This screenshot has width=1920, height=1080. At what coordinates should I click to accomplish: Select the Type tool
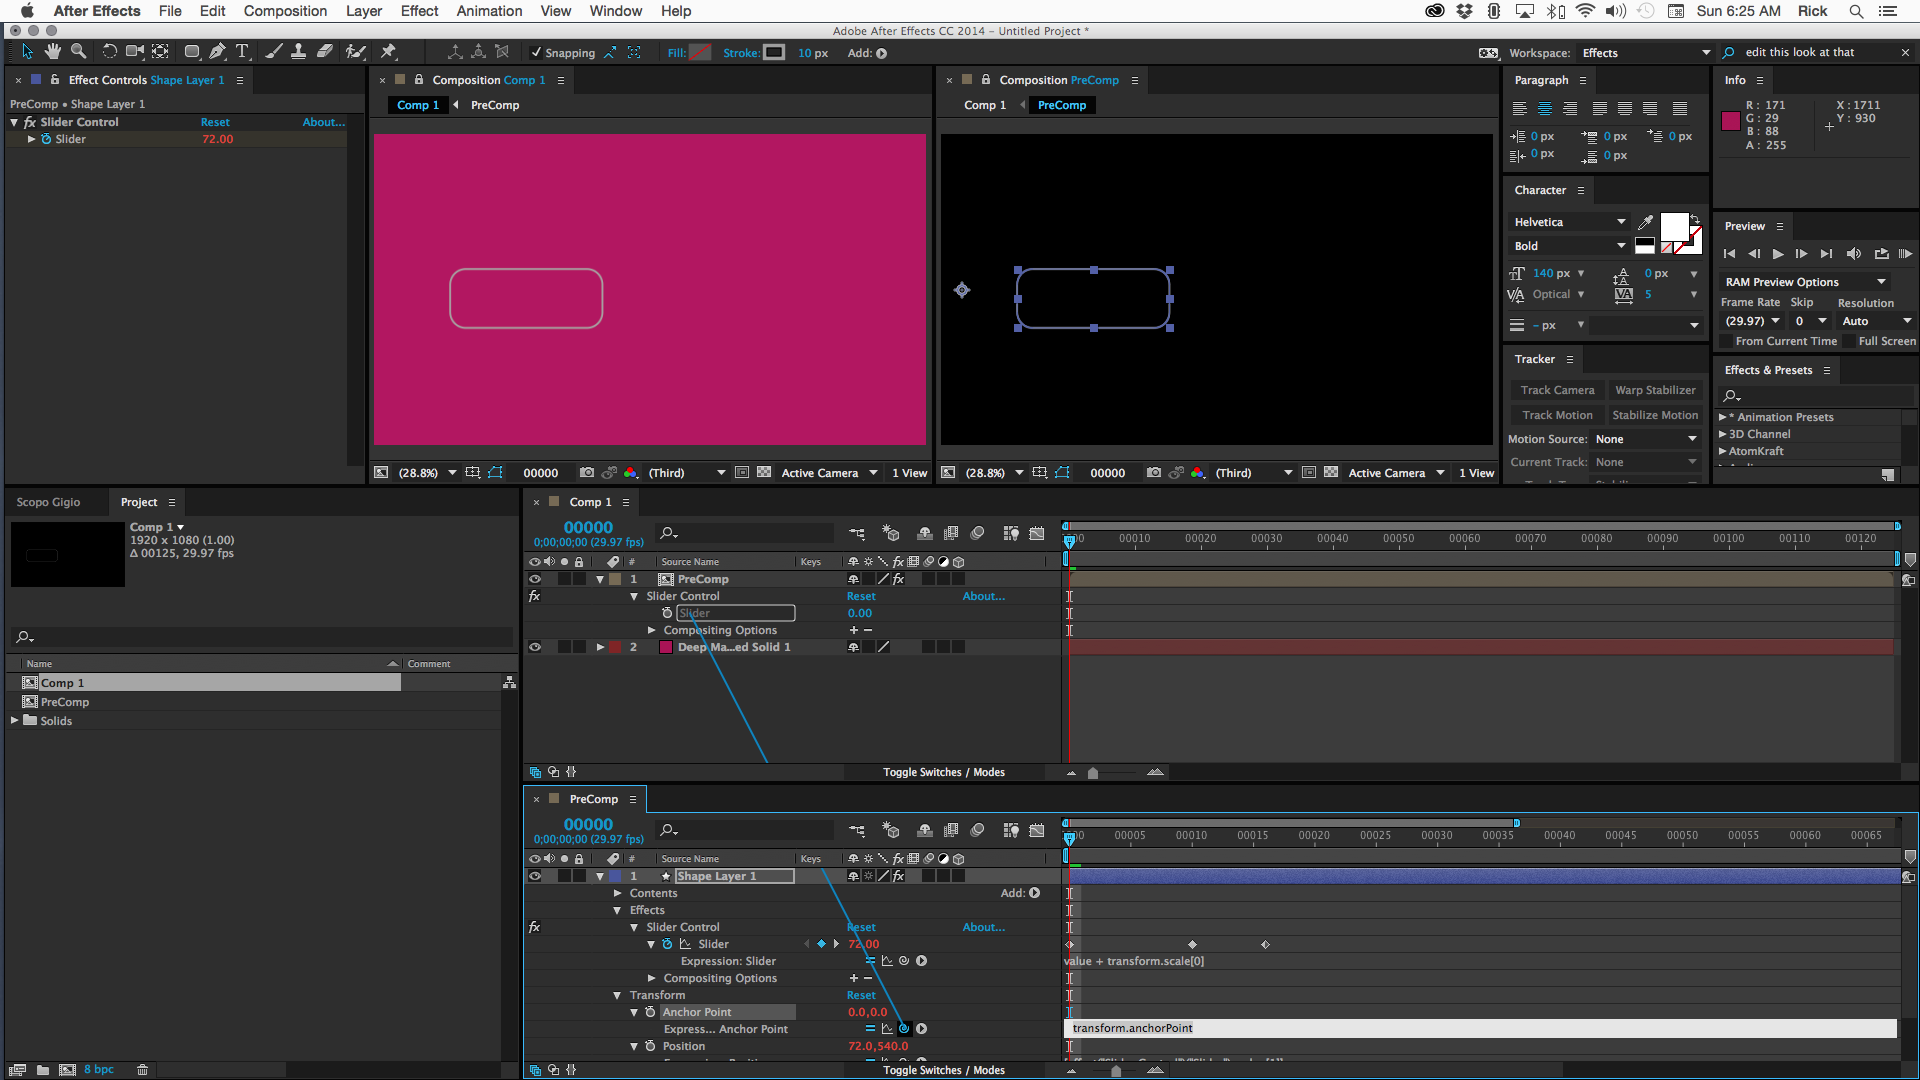click(x=242, y=52)
